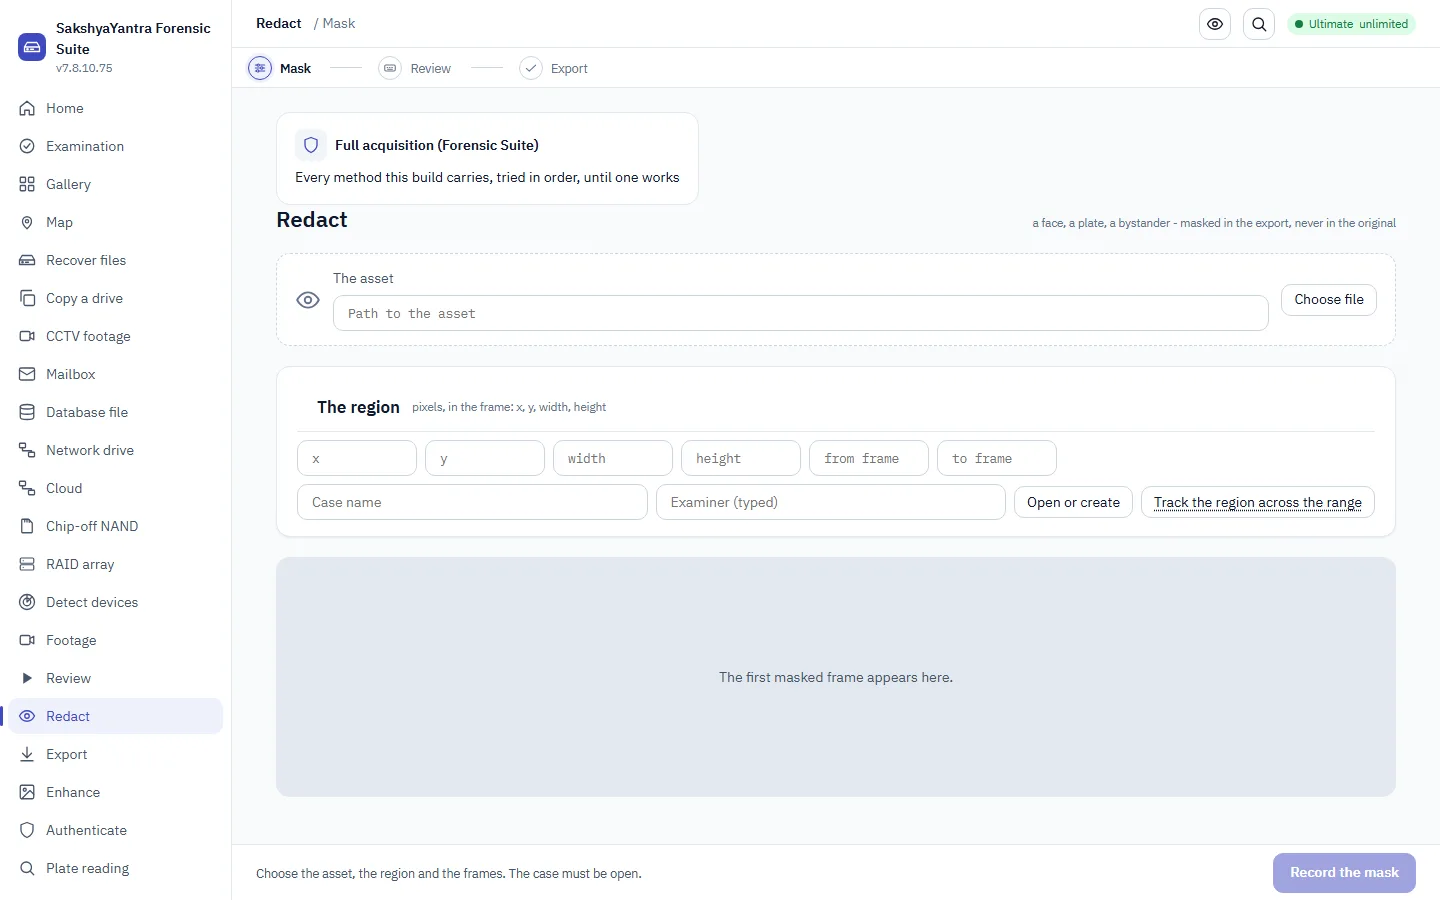
Task: Open Home via its house icon
Action: 27,108
